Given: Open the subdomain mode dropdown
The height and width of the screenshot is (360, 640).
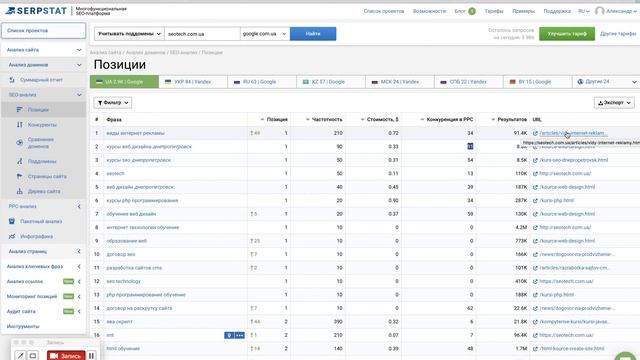Looking at the screenshot, I should tap(129, 34).
